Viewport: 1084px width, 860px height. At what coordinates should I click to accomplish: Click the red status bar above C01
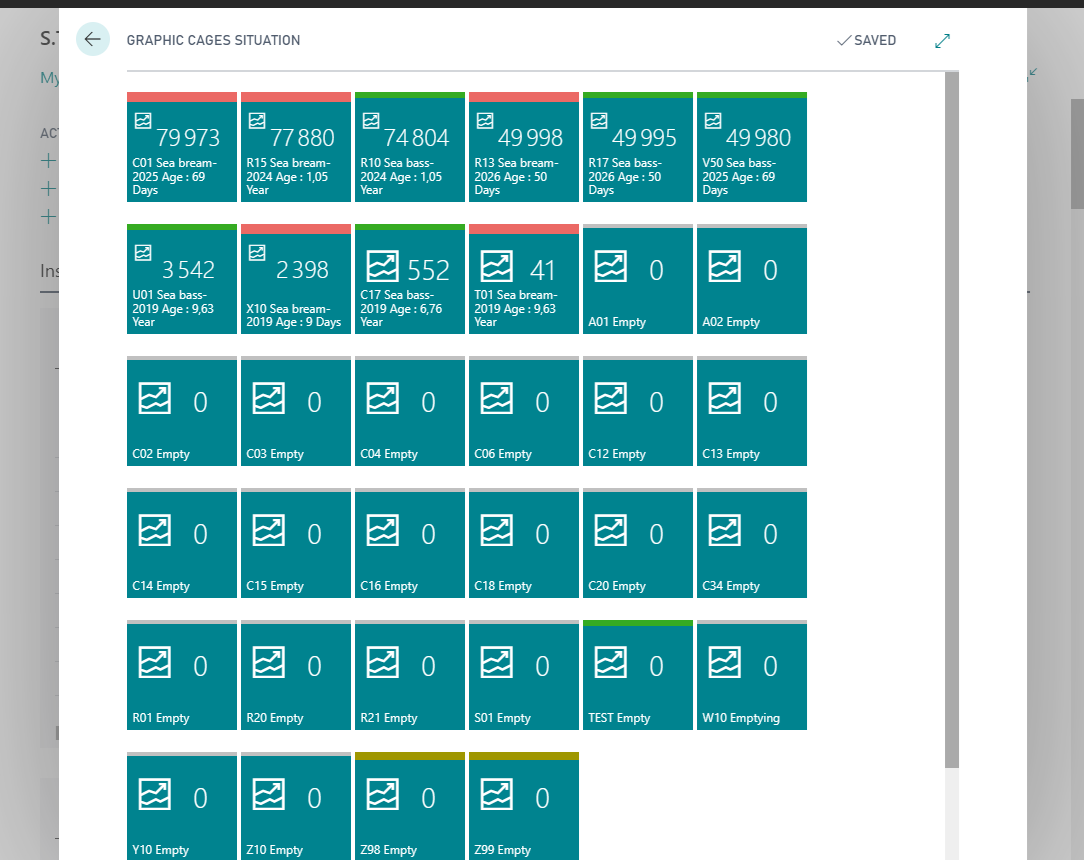(182, 97)
